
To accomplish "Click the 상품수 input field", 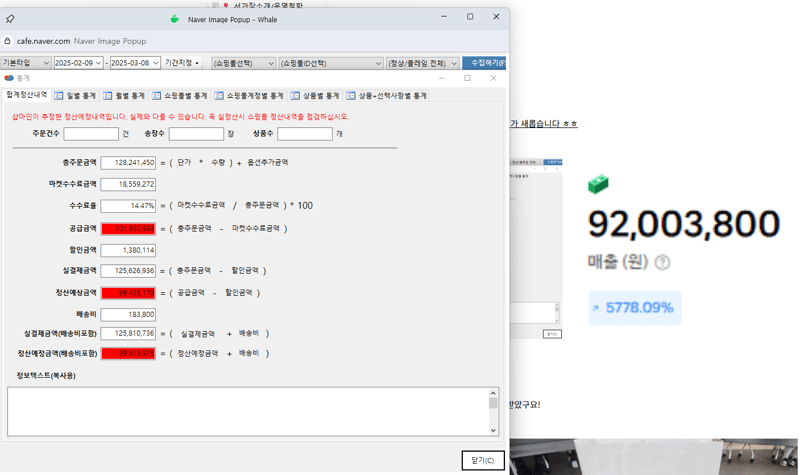I will click(x=305, y=134).
